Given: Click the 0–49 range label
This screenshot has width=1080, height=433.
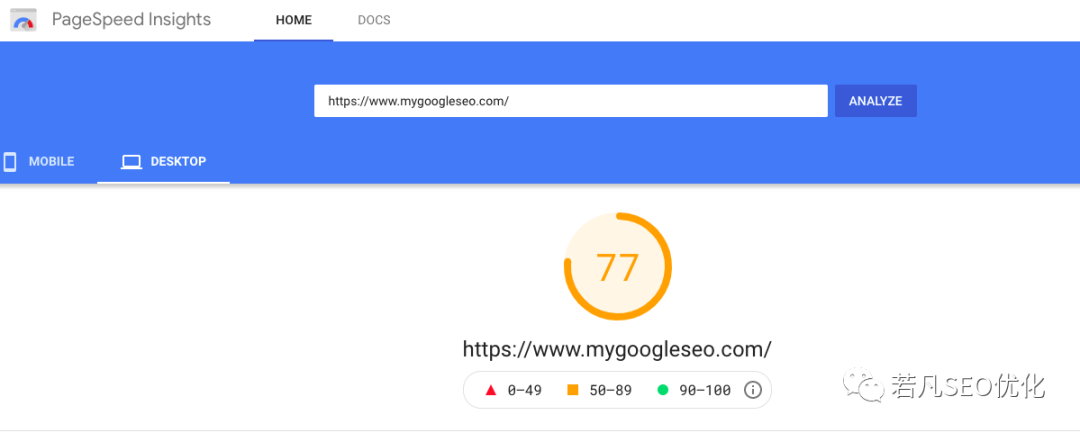Looking at the screenshot, I should (524, 390).
